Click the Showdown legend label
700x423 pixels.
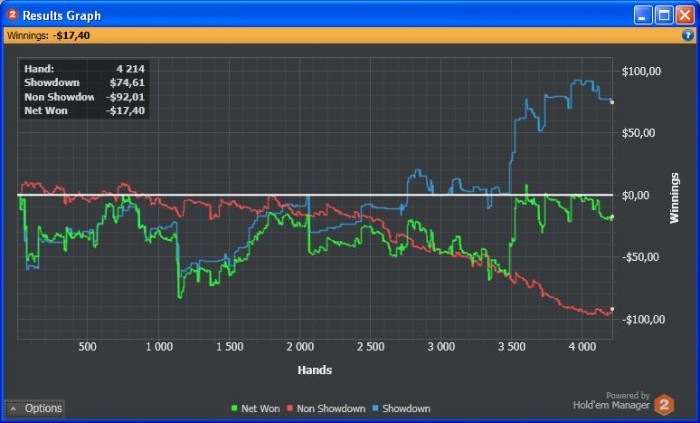[406, 408]
